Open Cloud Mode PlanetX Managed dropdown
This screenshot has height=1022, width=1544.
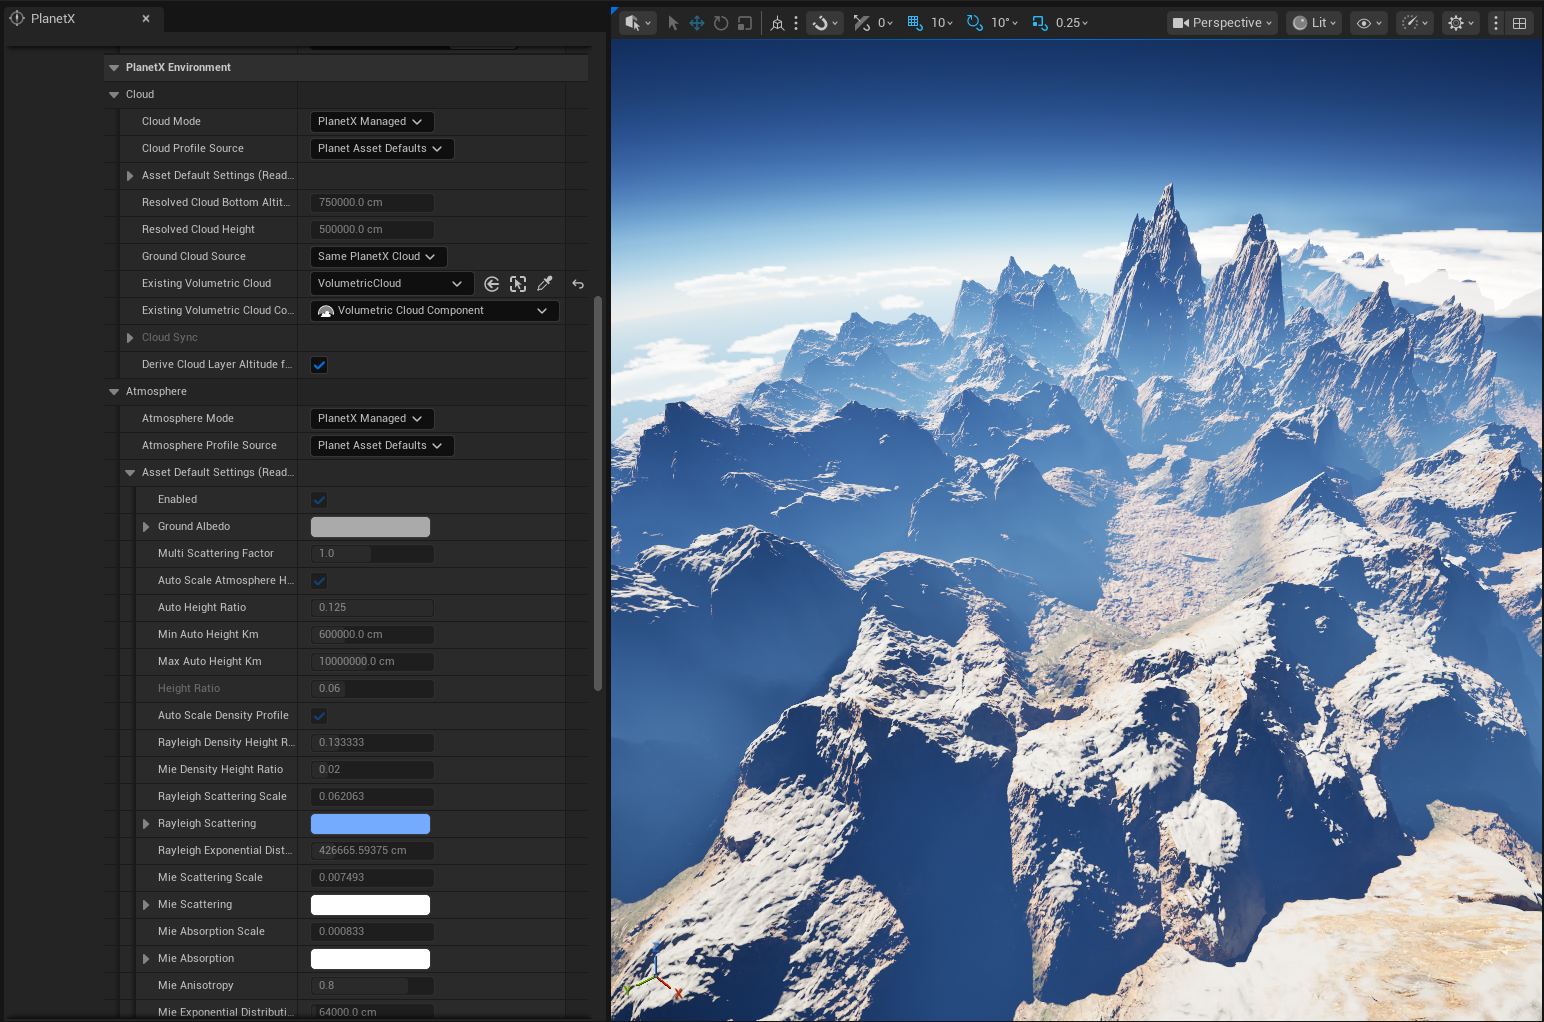point(372,122)
